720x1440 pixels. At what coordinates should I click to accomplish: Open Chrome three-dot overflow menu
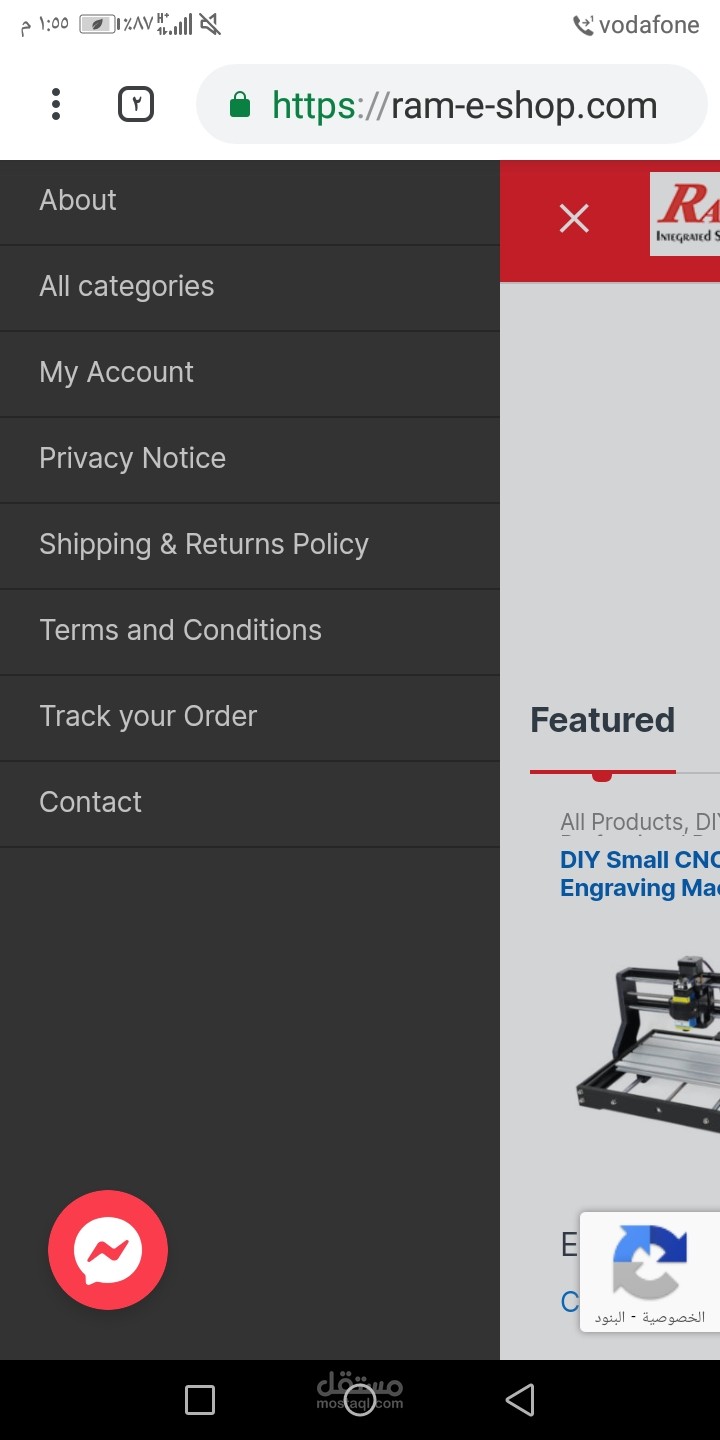click(56, 104)
